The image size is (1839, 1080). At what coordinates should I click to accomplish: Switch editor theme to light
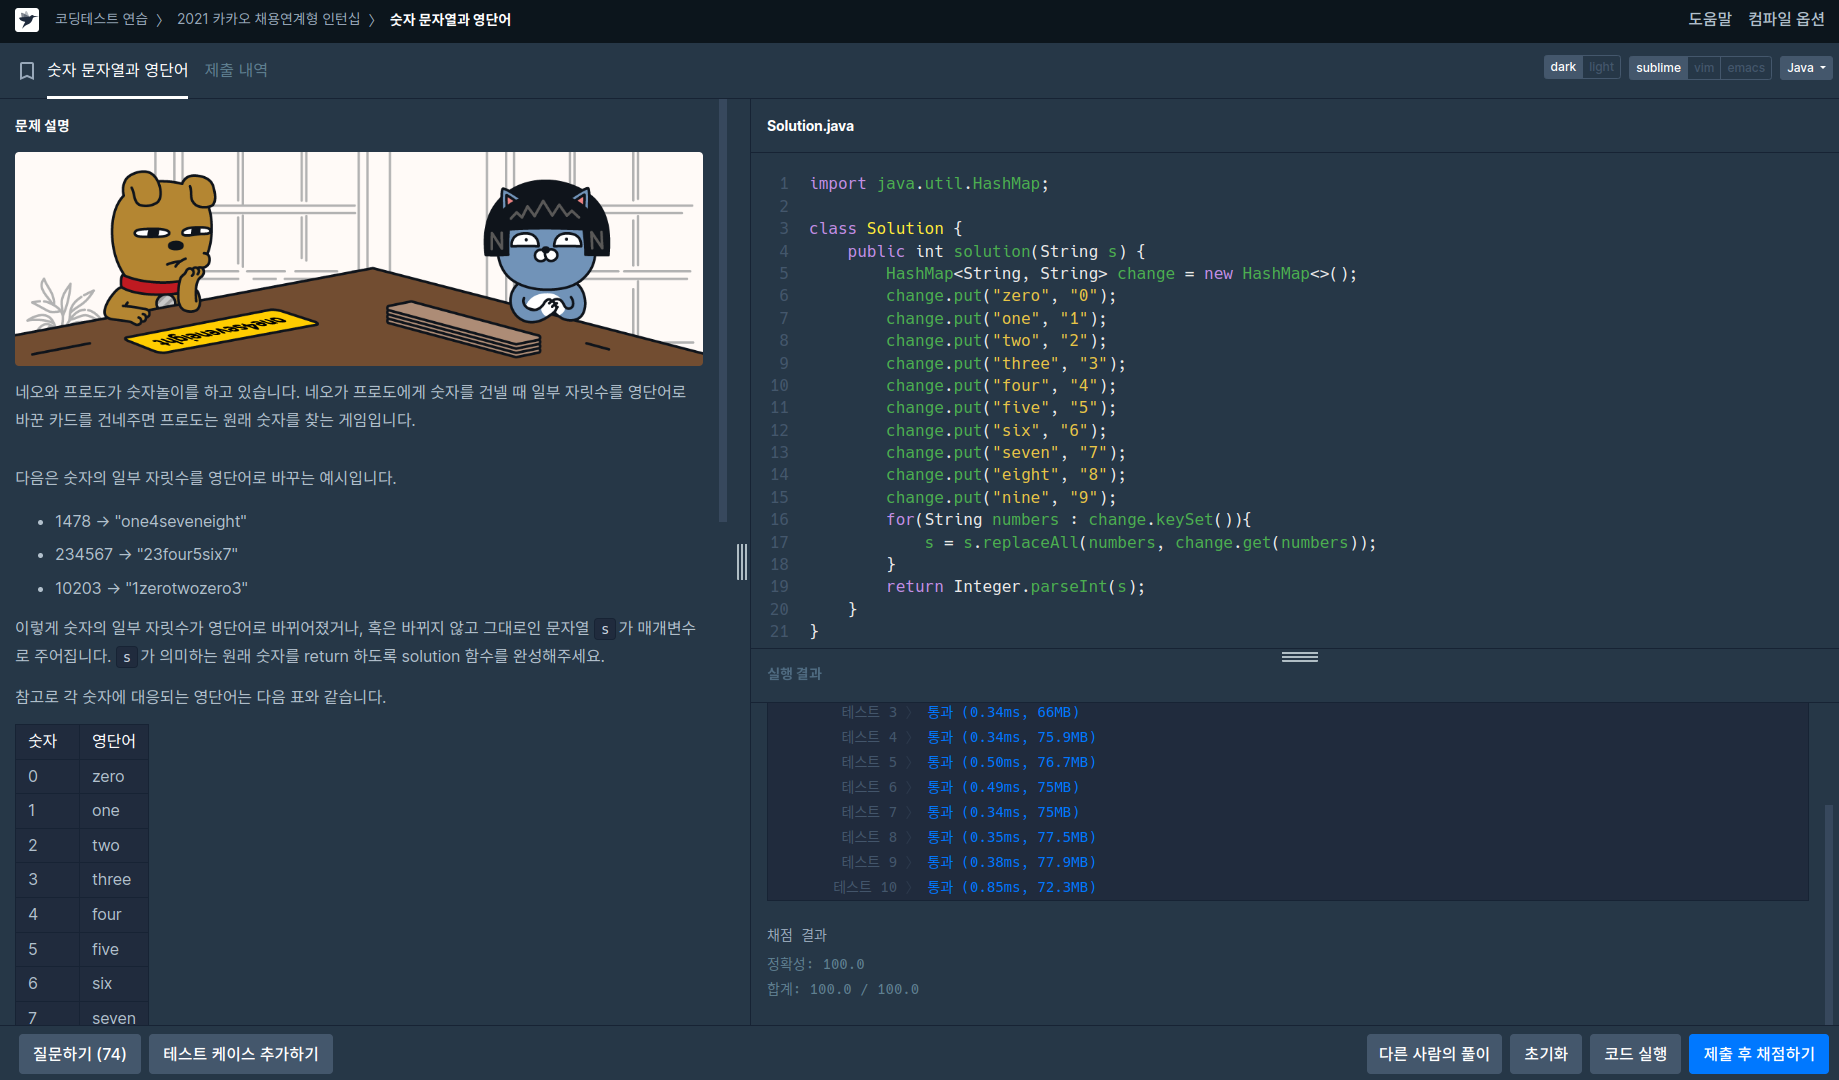1601,67
